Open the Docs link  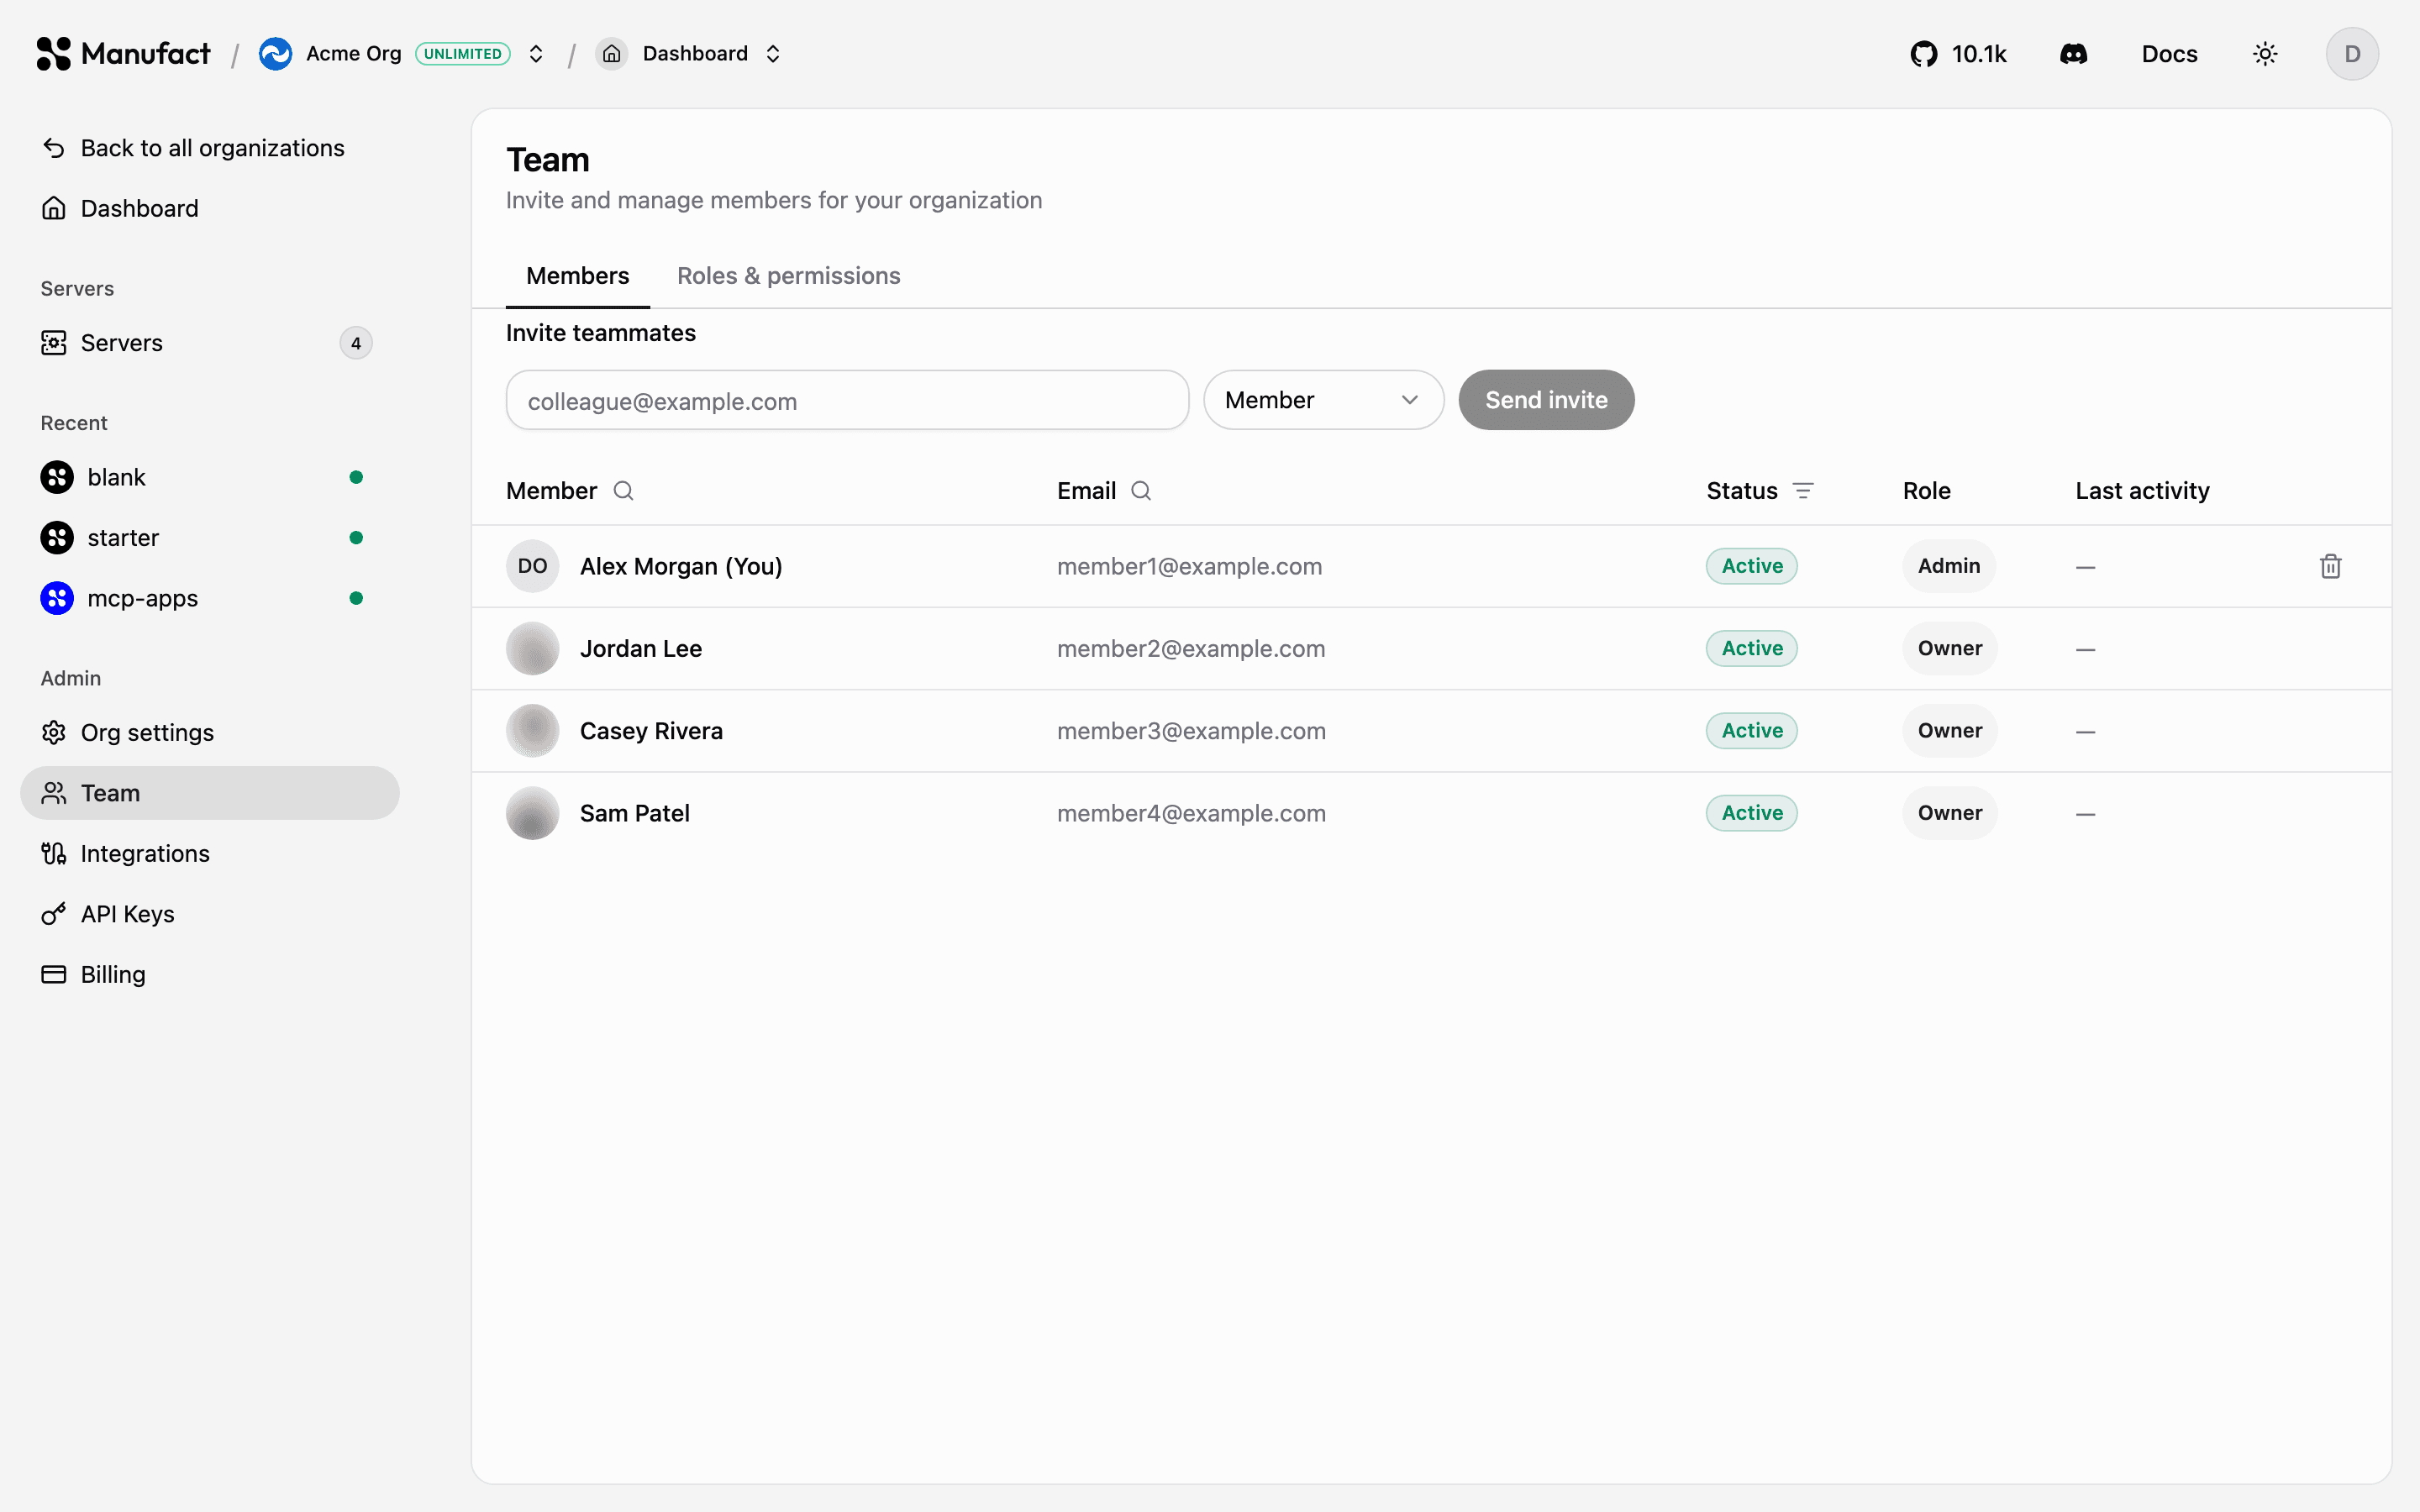tap(2169, 54)
